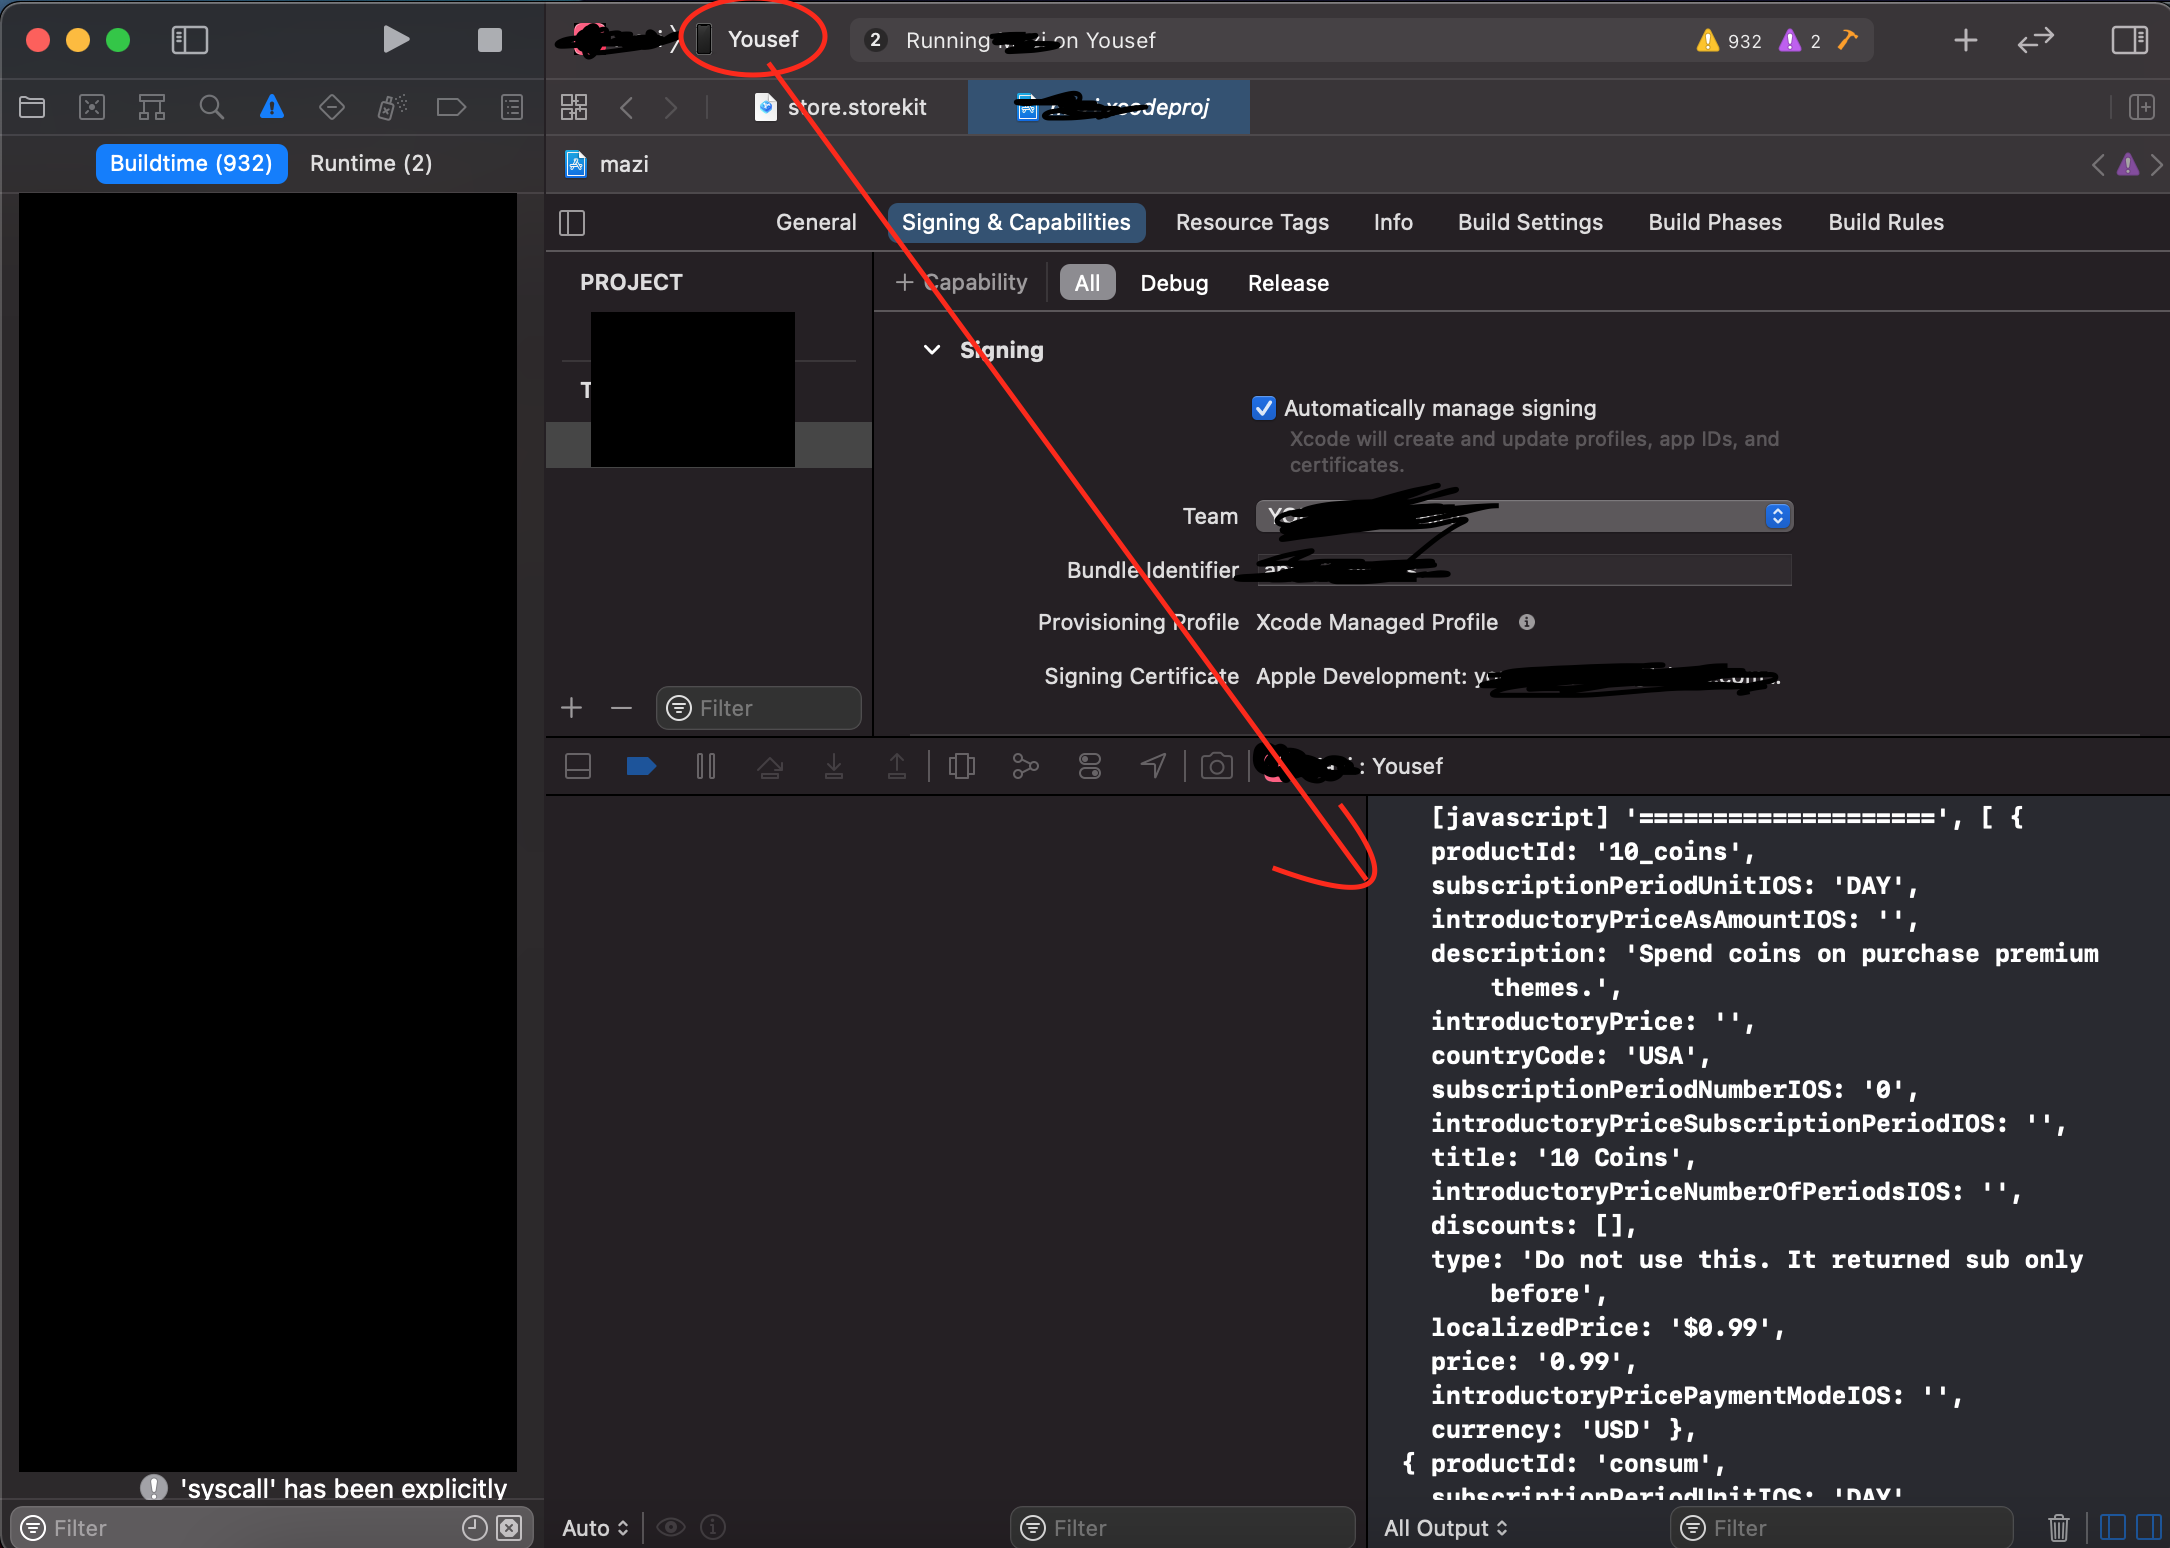
Task: Toggle Automatically manage signing checkbox
Action: [1263, 408]
